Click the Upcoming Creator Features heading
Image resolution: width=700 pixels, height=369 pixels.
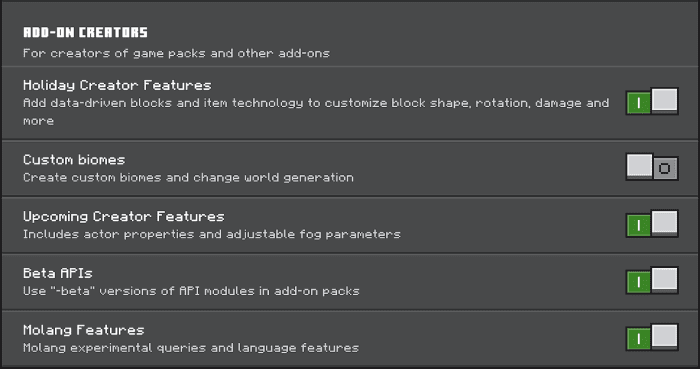point(124,217)
